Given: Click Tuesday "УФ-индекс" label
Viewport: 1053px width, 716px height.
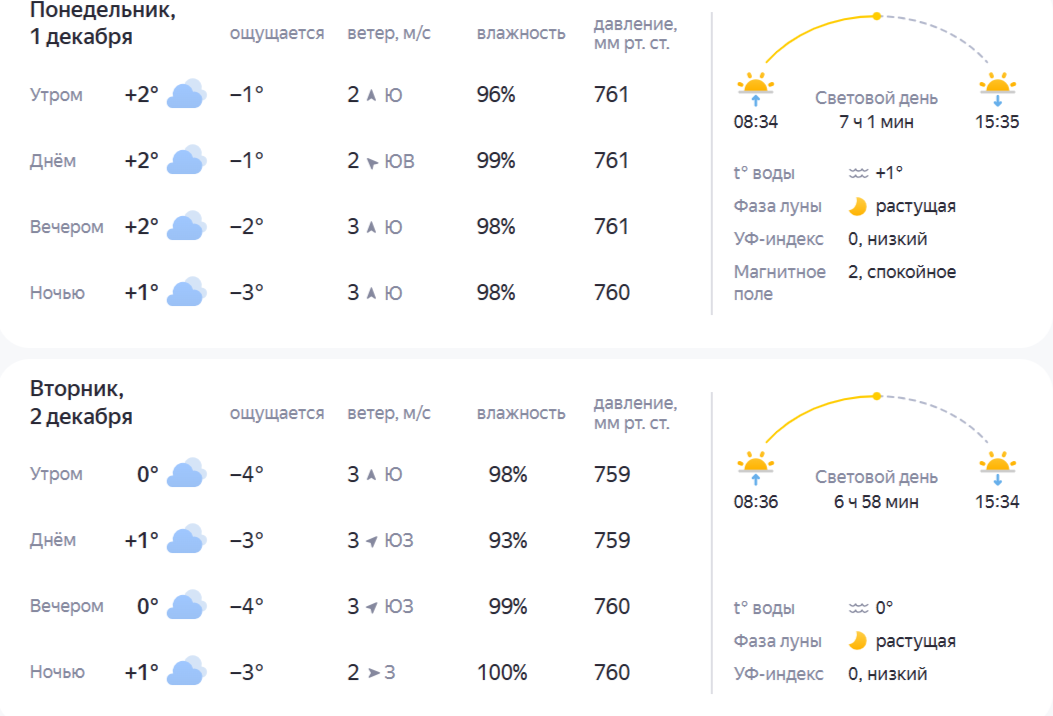Looking at the screenshot, I should 779,674.
